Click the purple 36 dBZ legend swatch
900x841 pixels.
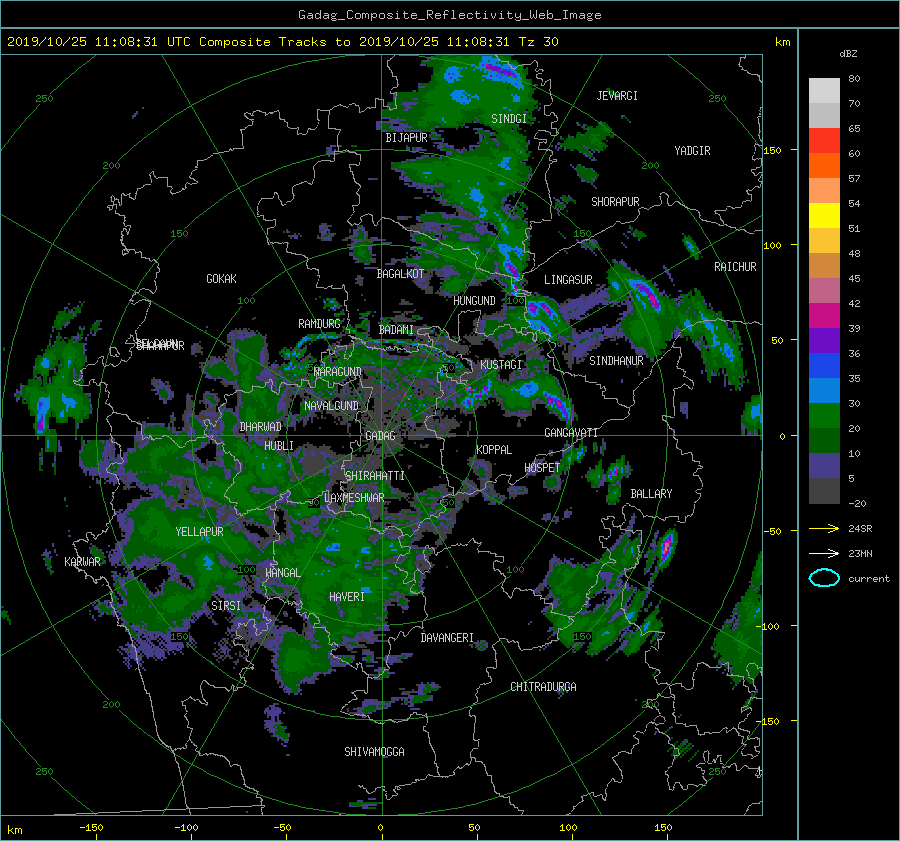pyautogui.click(x=824, y=341)
